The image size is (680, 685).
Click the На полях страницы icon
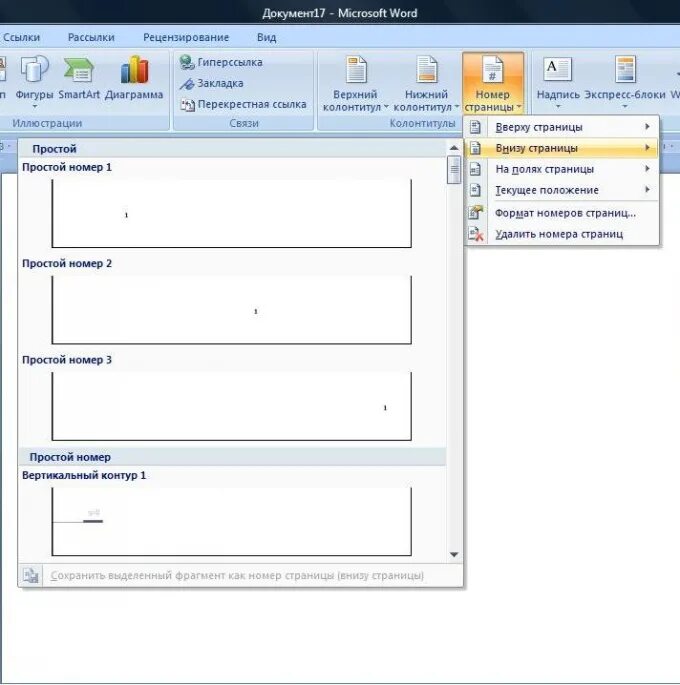tap(475, 169)
